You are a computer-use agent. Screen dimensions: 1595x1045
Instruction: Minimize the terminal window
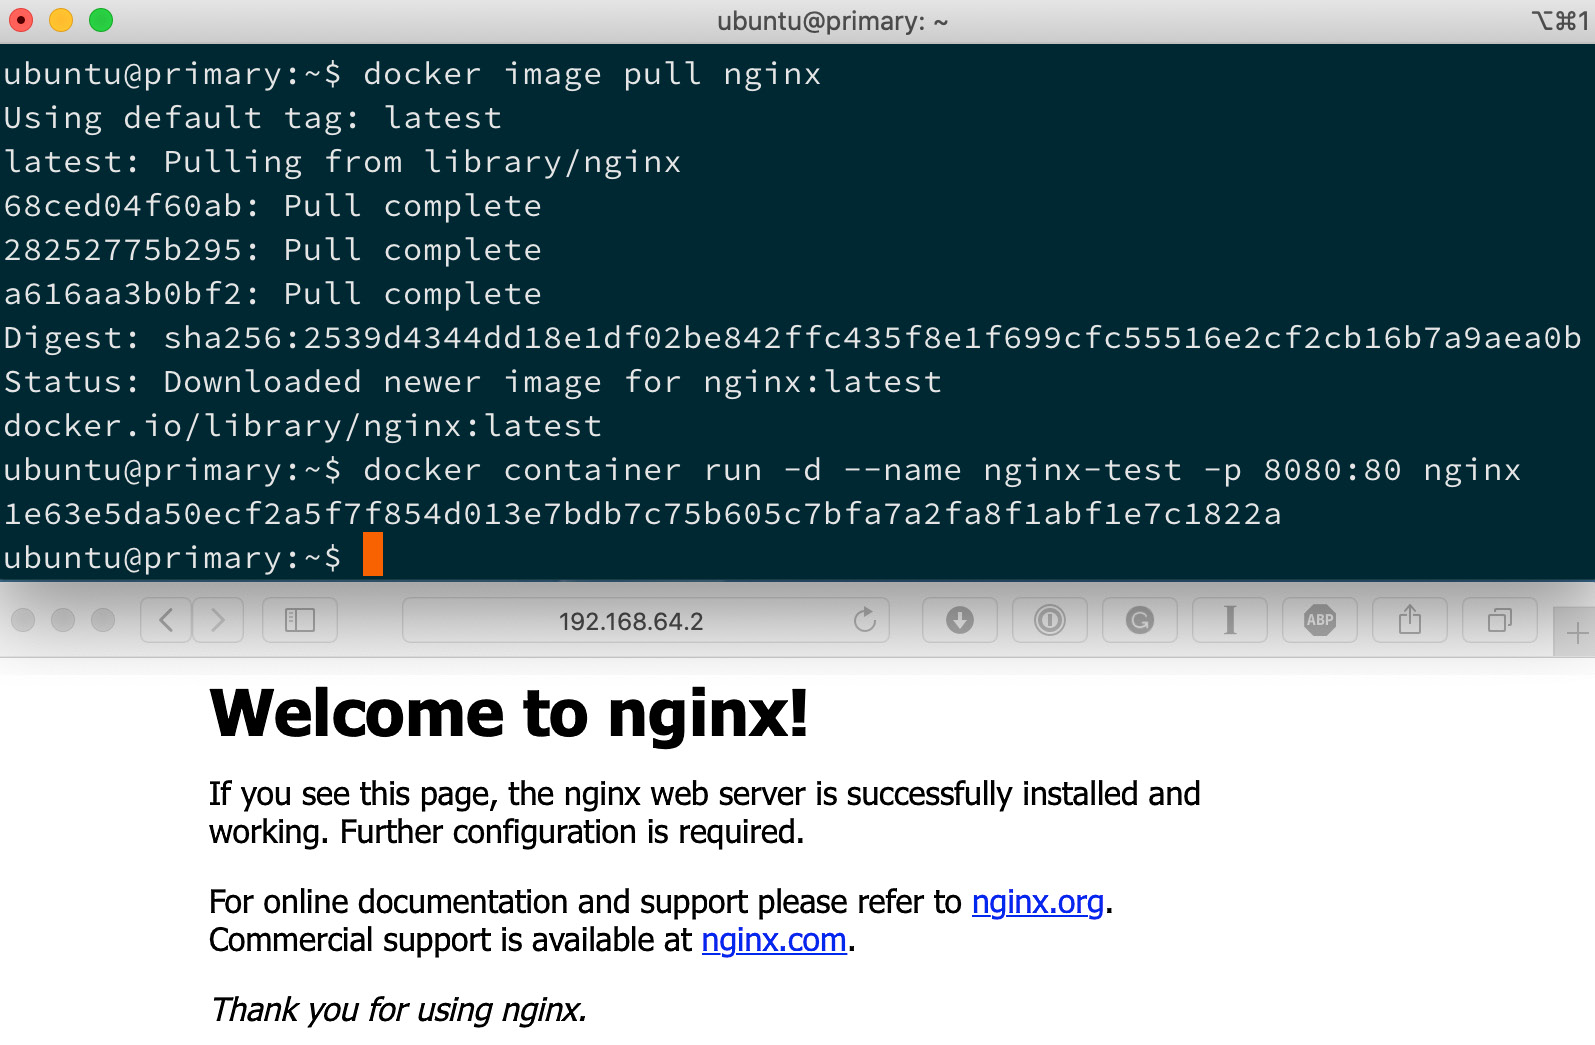click(61, 20)
